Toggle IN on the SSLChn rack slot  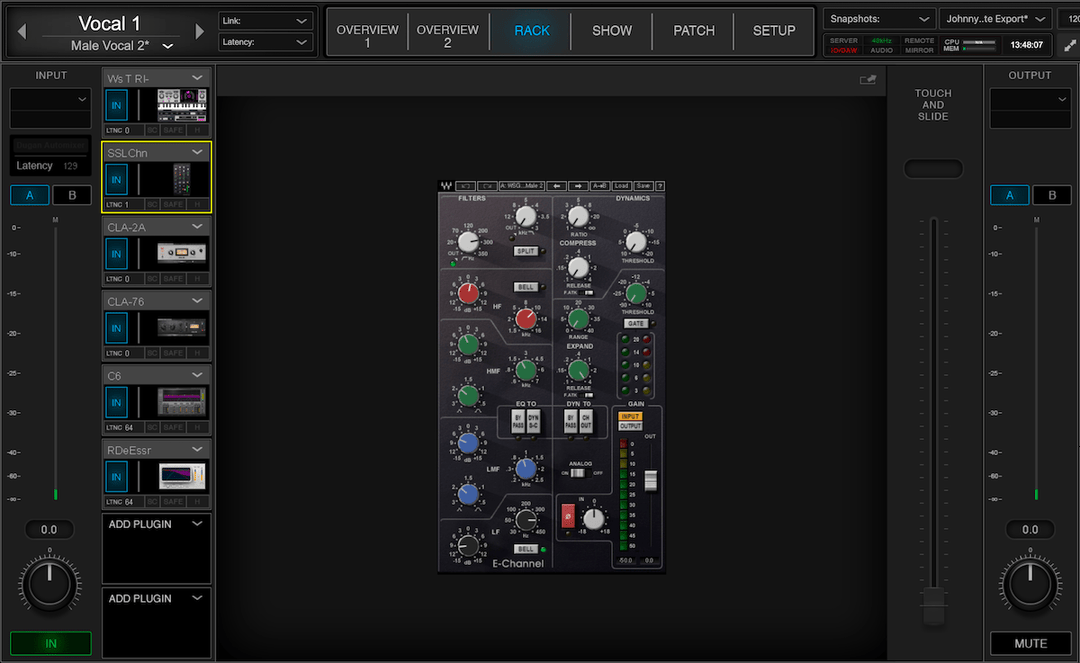pos(115,180)
